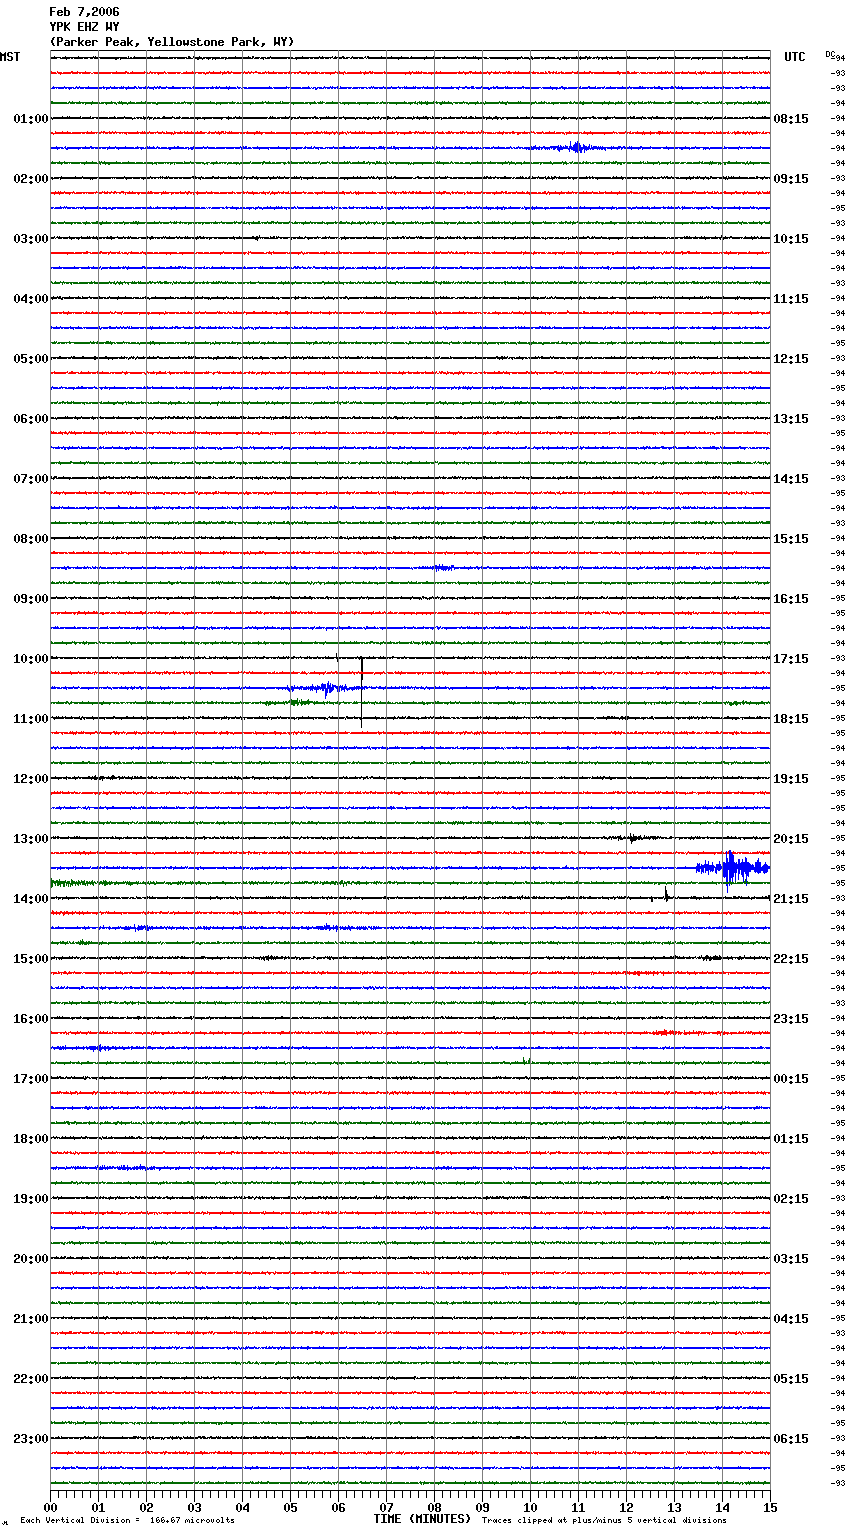Click the "16:00" MST row label
Viewport: 850px width, 1534px height.
(x=31, y=1019)
